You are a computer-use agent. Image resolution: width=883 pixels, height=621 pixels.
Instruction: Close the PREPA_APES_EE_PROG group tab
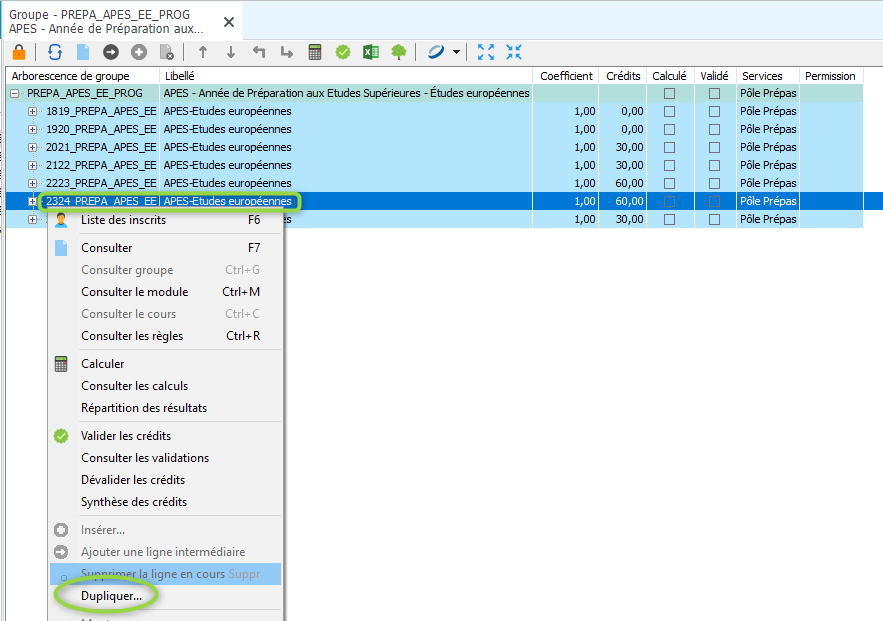(x=229, y=22)
